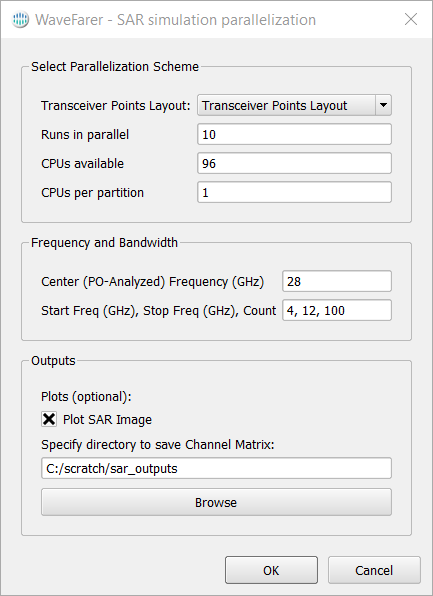
Task: Click the Start, Stop Freq, Count field
Action: point(337,310)
